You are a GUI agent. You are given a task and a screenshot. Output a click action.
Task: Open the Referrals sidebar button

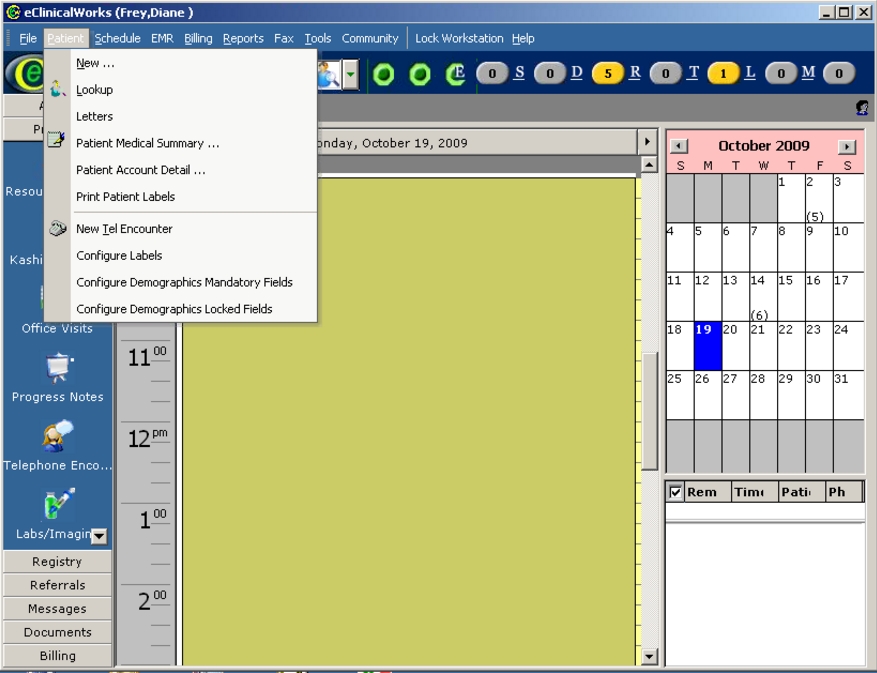(x=57, y=585)
